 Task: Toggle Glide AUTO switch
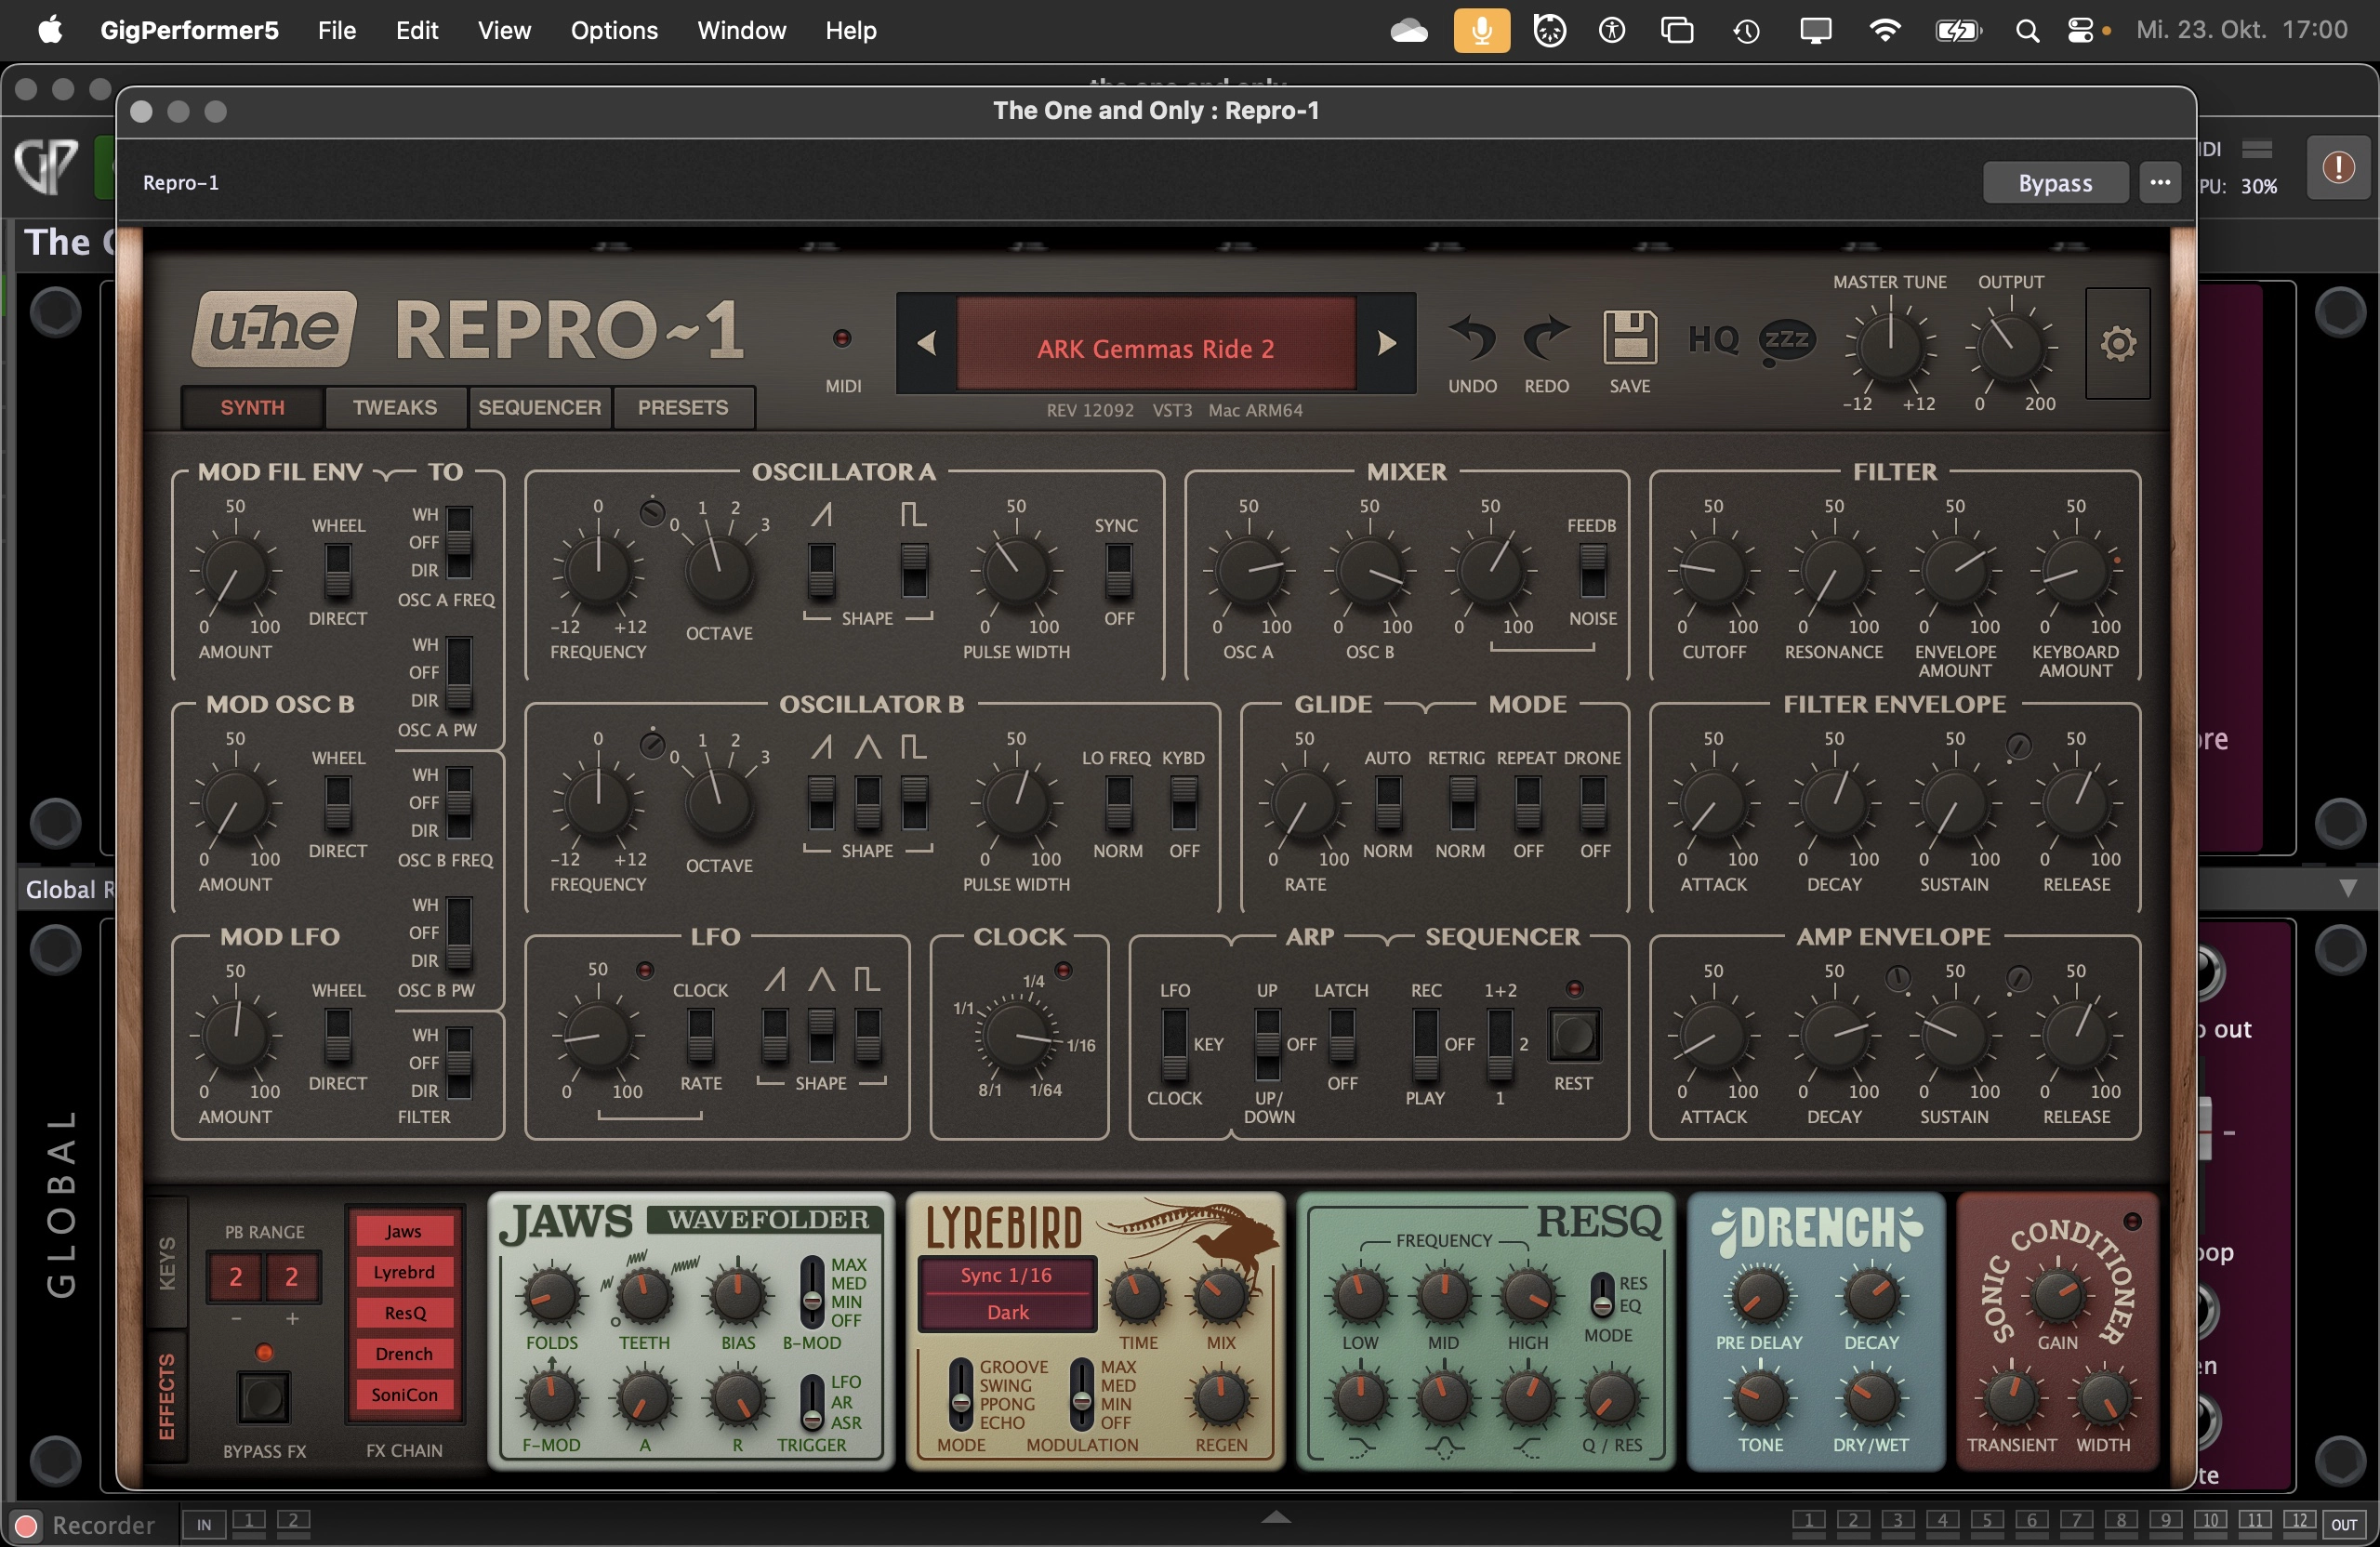(1388, 802)
